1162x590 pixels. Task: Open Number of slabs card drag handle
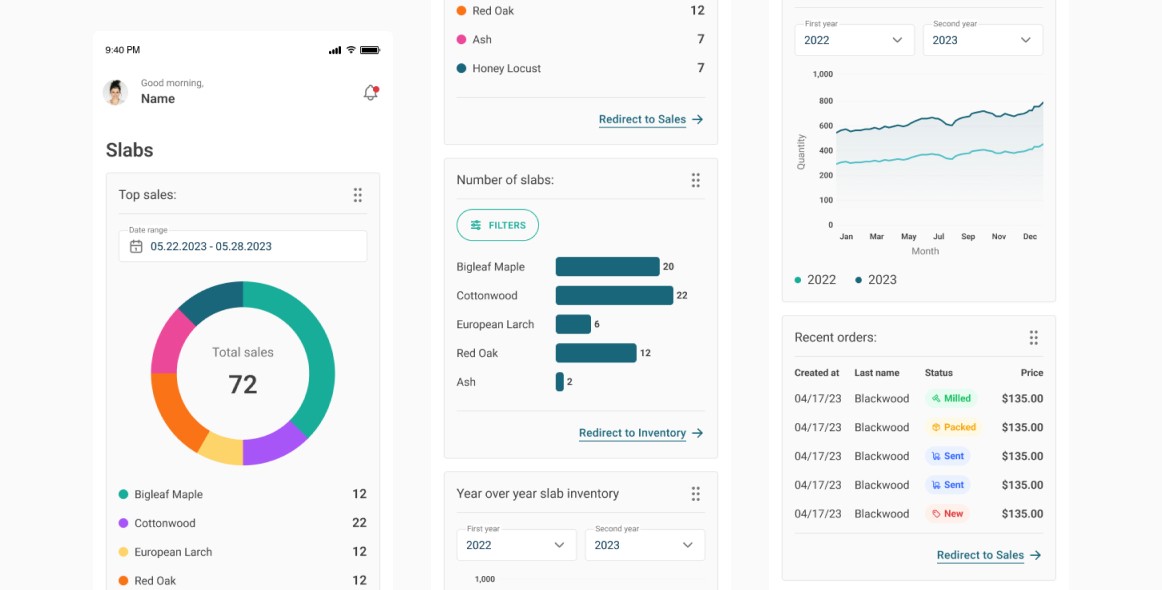(696, 180)
